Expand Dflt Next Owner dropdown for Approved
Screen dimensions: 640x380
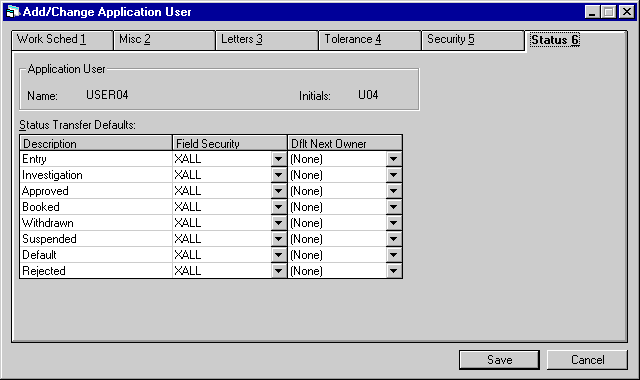point(394,191)
